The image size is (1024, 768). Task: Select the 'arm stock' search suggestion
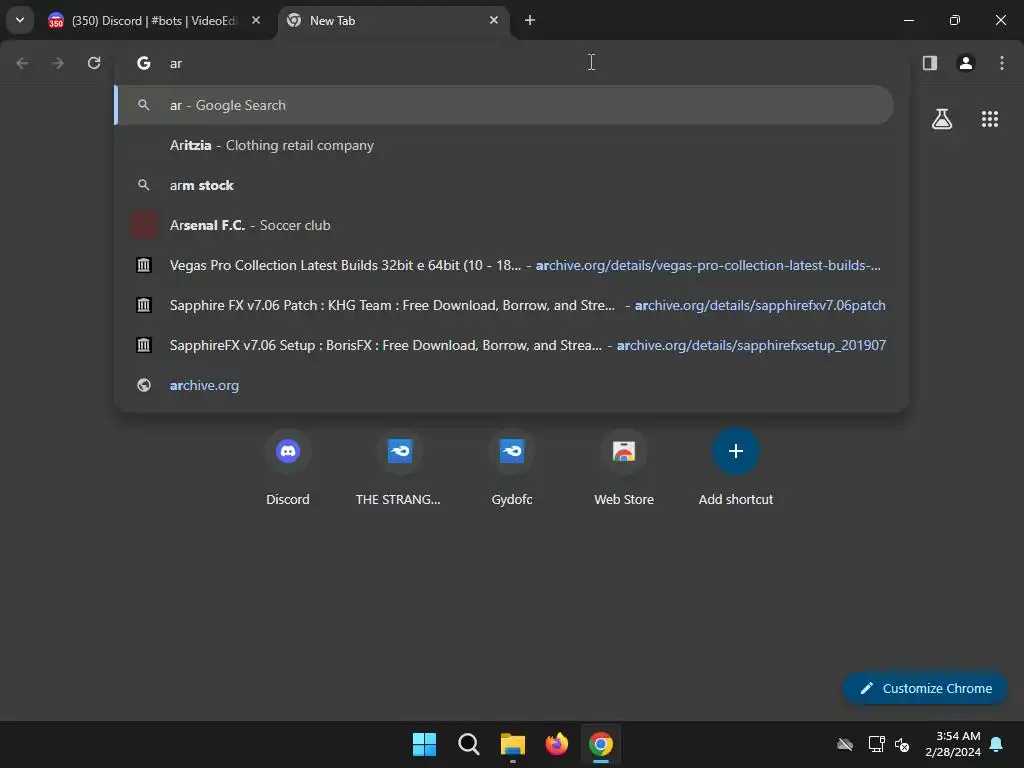click(504, 185)
